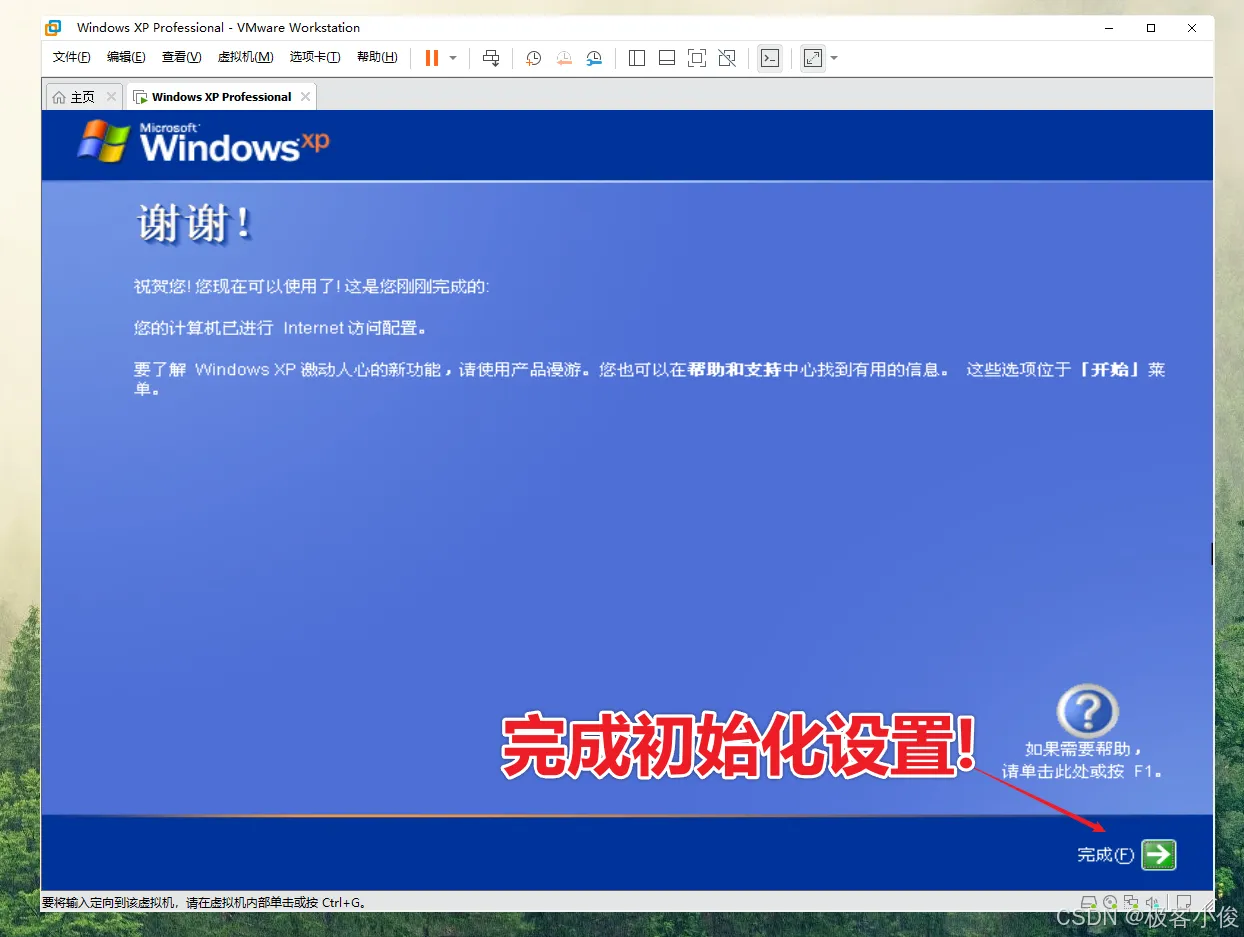Click the green arrow finish button
Image resolution: width=1244 pixels, height=937 pixels.
click(x=1158, y=854)
